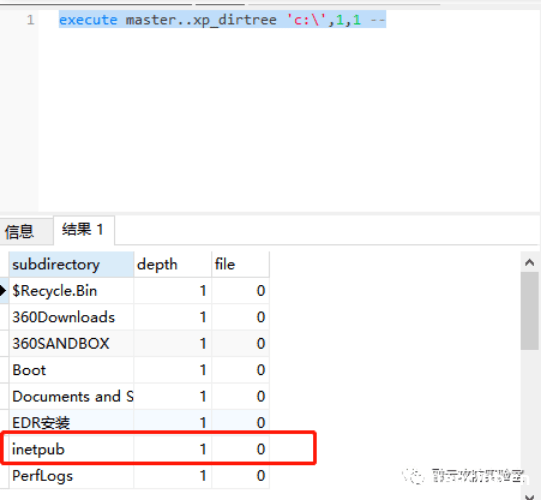Click the scroll down arrow of results
This screenshot has width=541, height=500.
(x=529, y=496)
